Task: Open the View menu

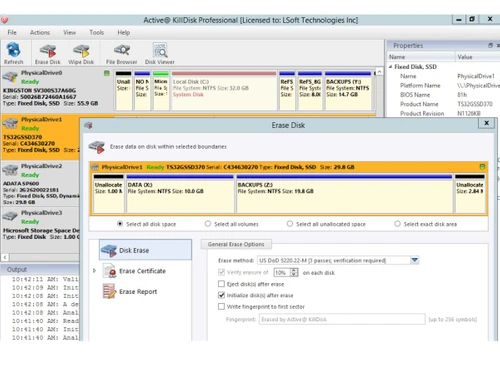Action: [x=69, y=32]
